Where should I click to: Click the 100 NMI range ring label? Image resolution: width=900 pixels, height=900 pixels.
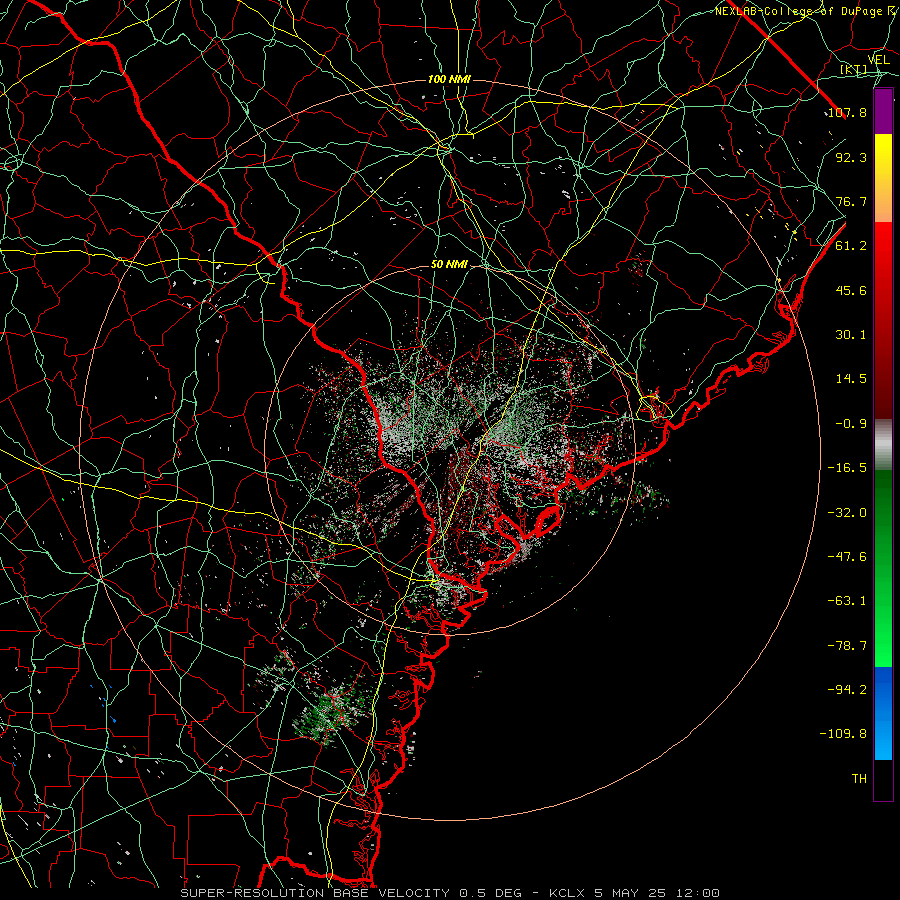[449, 79]
